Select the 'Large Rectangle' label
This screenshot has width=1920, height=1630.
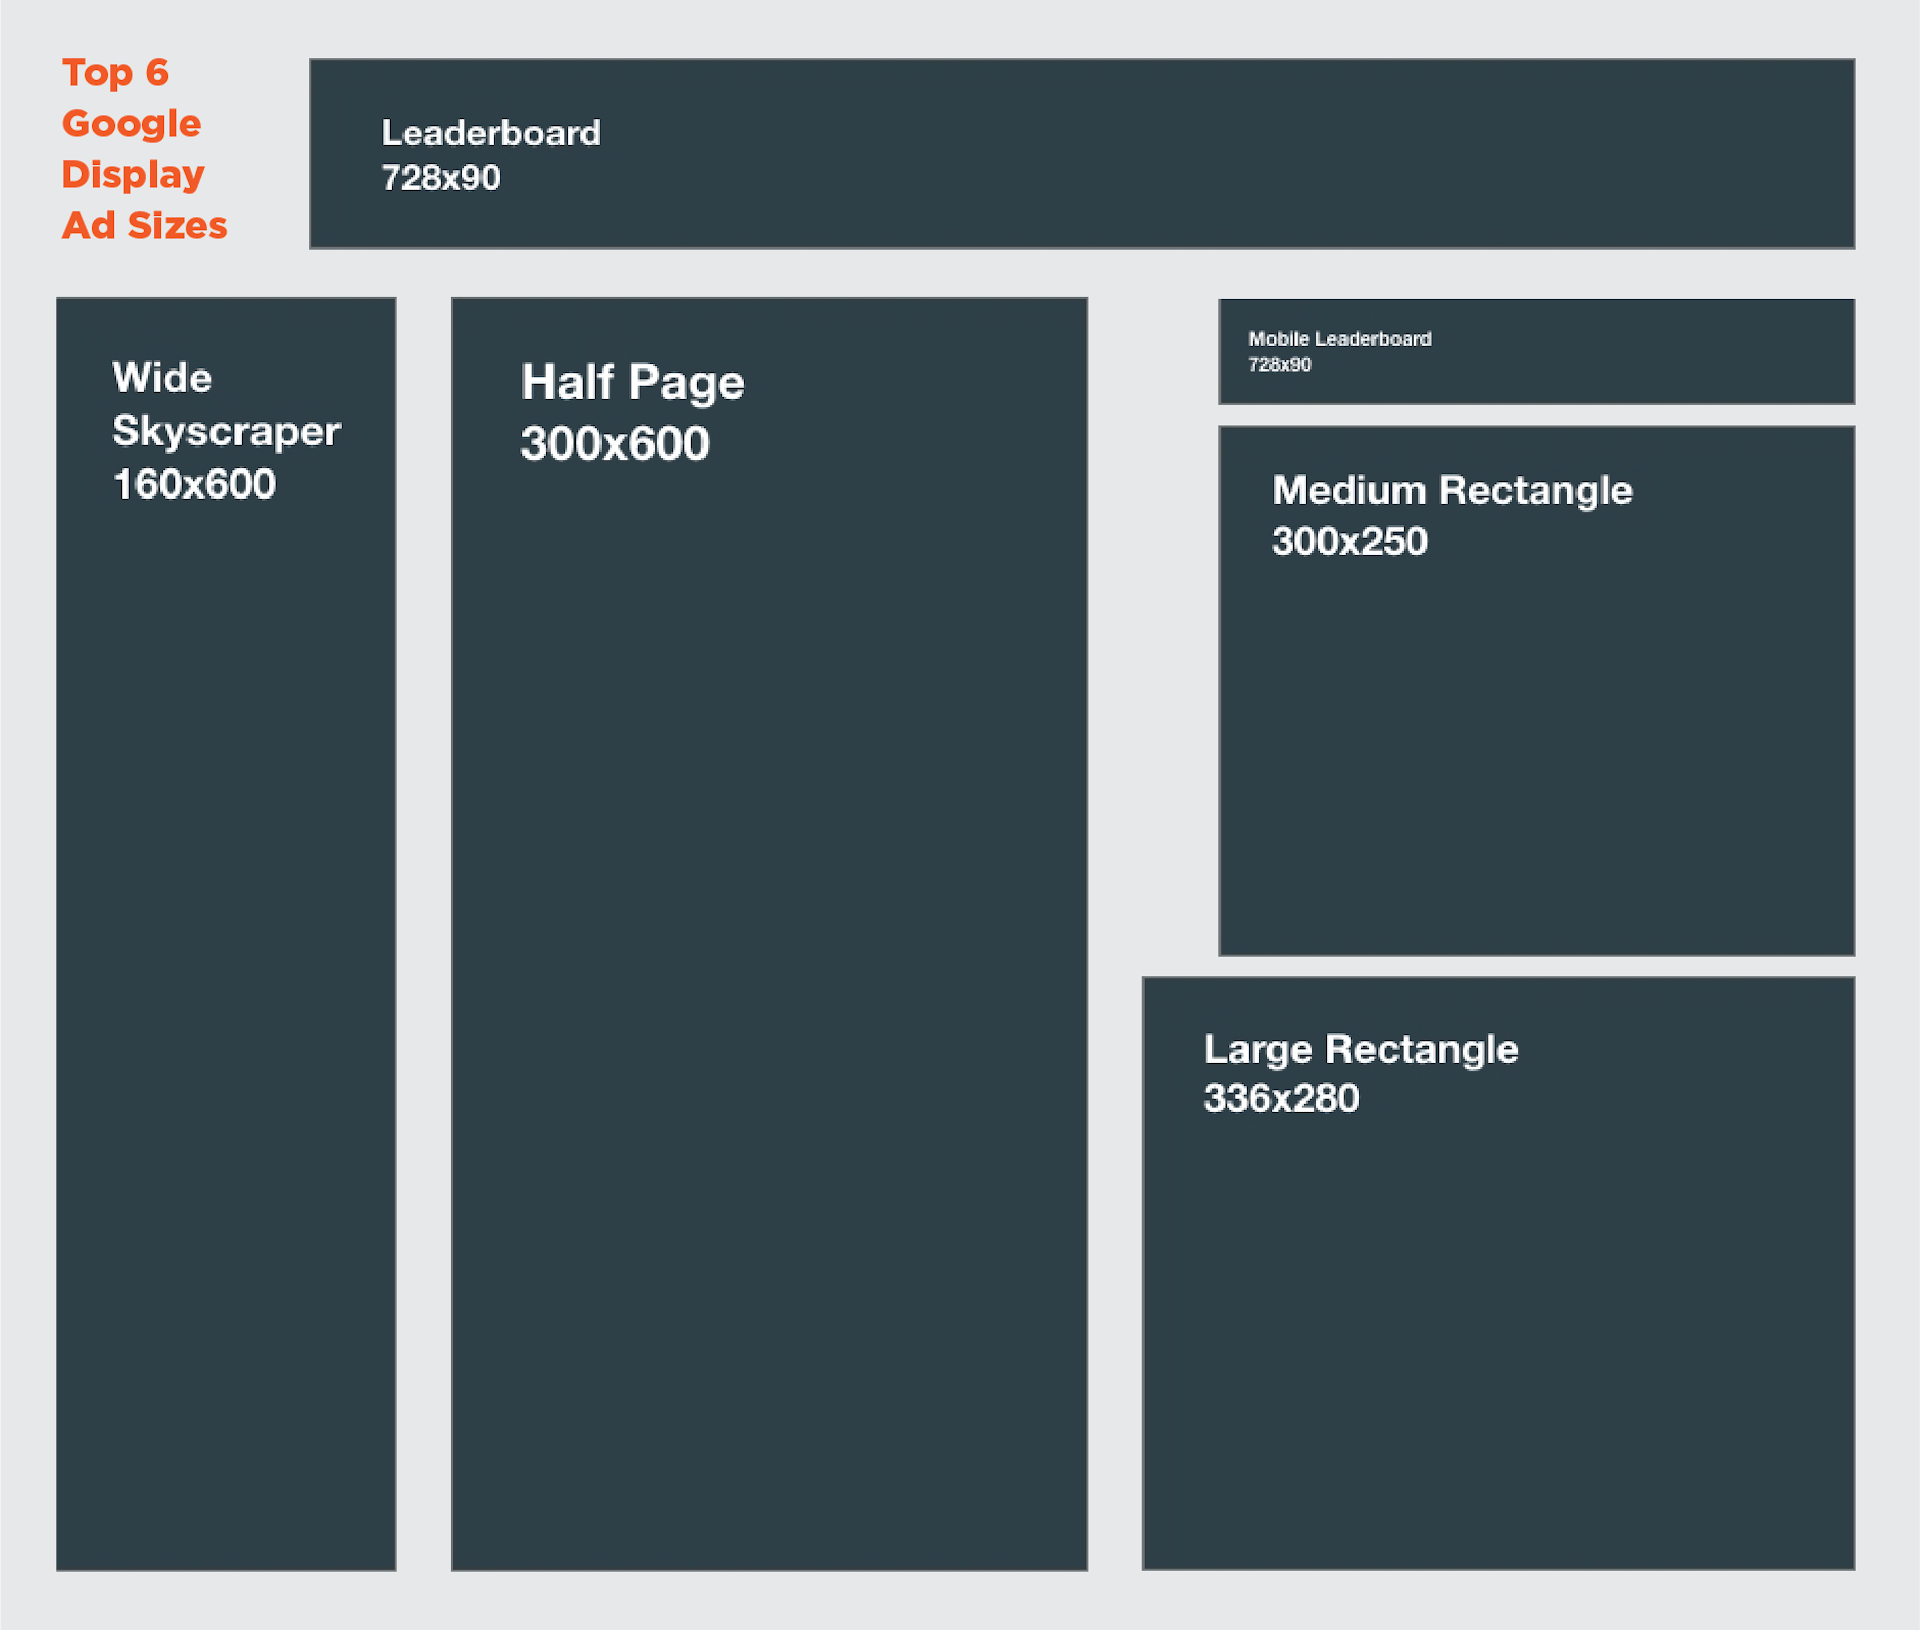coord(1361,1050)
